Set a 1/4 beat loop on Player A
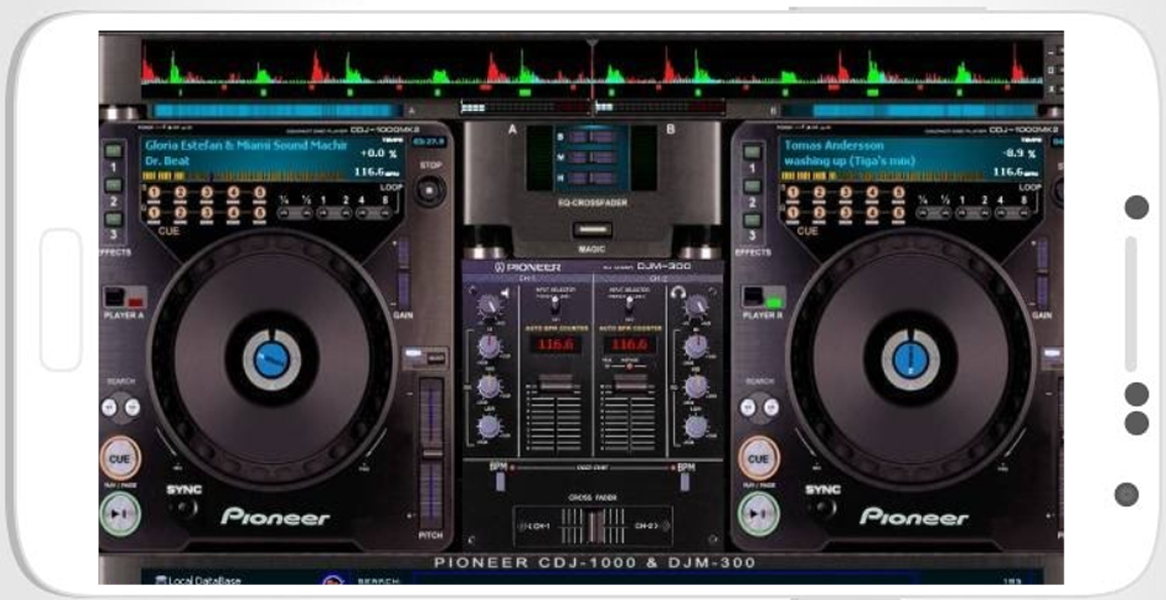This screenshot has width=1166, height=600. (x=284, y=213)
